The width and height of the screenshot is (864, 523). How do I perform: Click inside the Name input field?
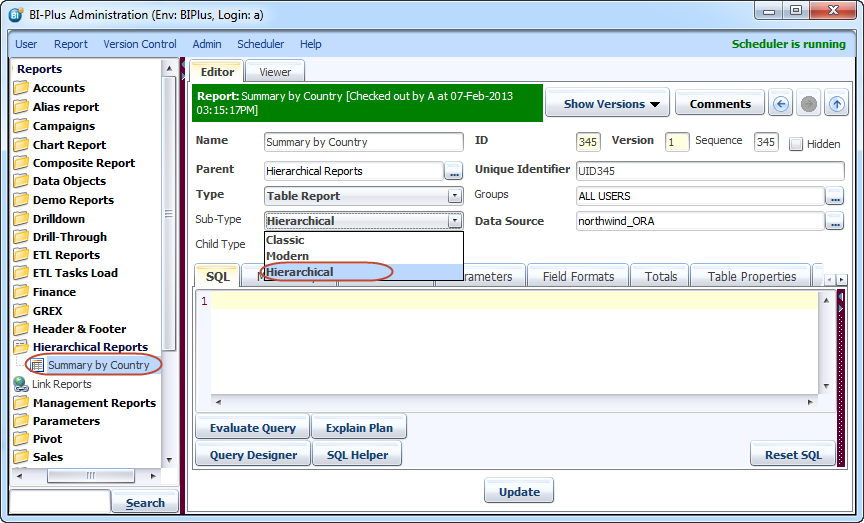click(363, 143)
